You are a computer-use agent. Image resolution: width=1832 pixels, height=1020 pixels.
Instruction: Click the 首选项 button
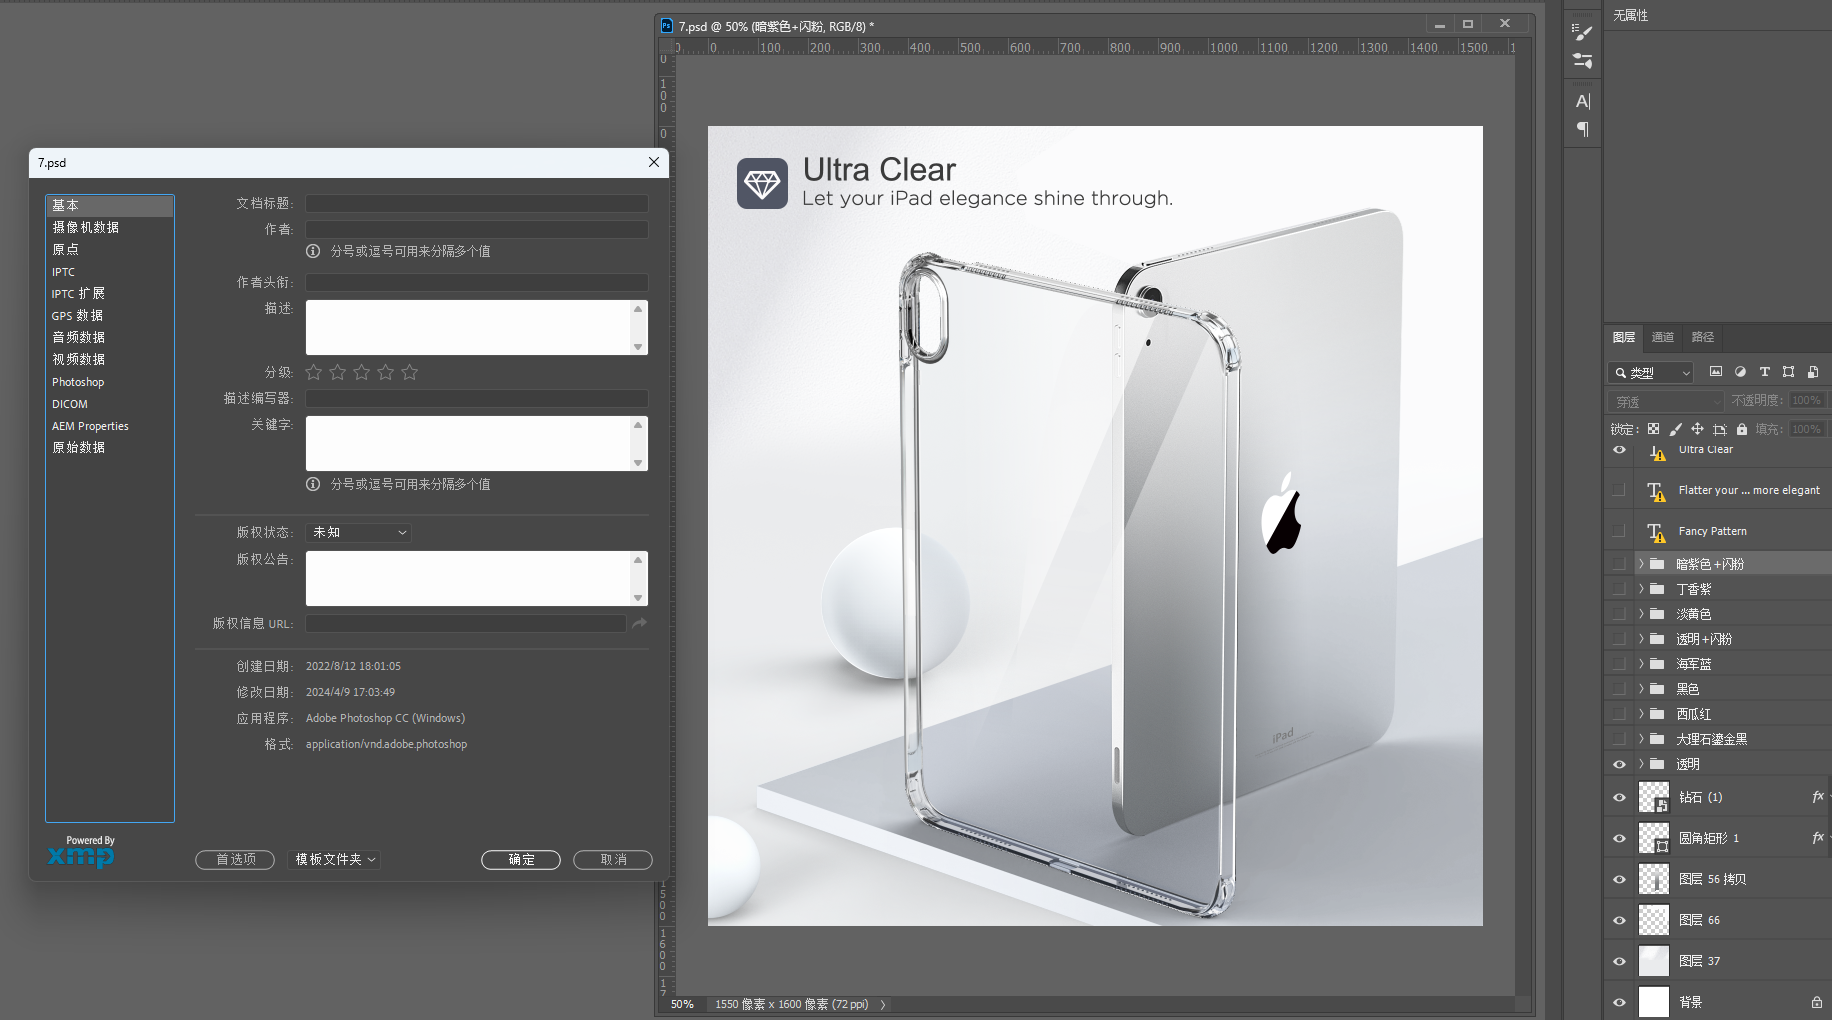pyautogui.click(x=235, y=860)
